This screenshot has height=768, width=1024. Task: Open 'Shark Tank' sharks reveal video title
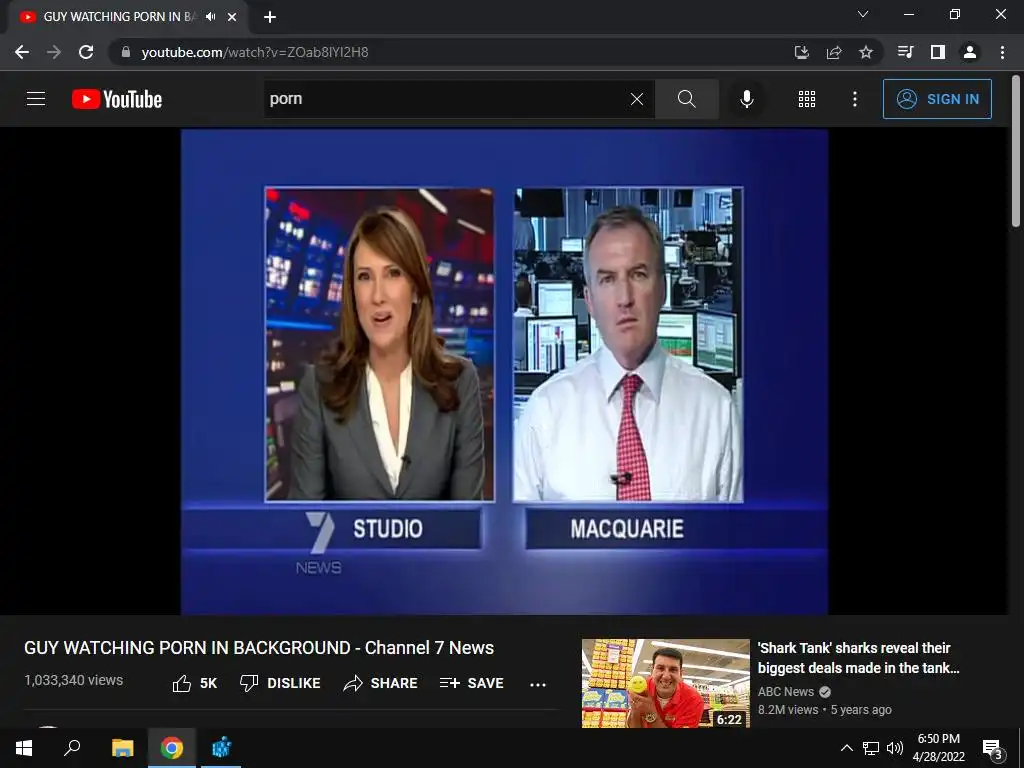858,658
